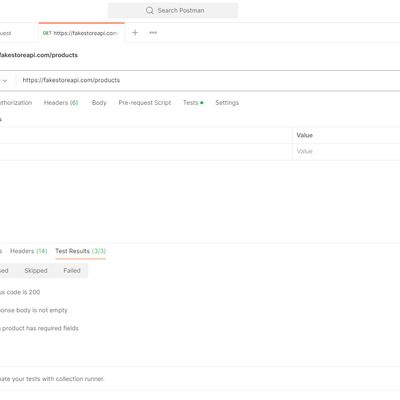Click the Value placeholder cell in params table
The image size is (400, 400).
(346, 152)
